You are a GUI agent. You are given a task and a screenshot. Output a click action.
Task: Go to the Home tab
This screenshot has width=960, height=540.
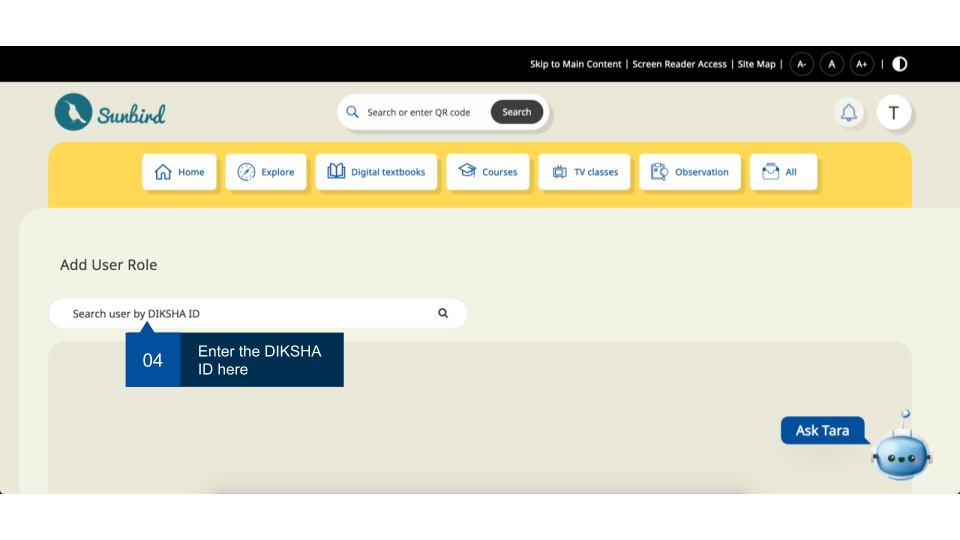[179, 172]
